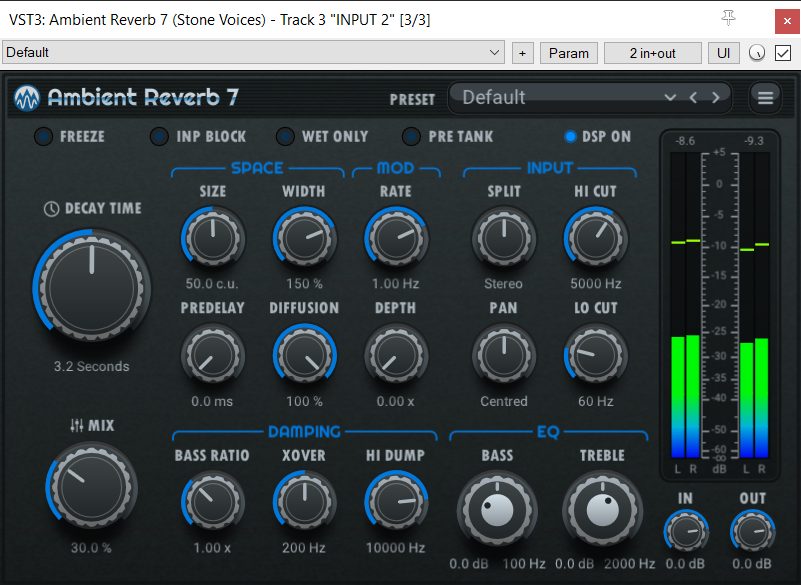Image resolution: width=801 pixels, height=585 pixels.
Task: Open the Param button
Action: pos(569,53)
